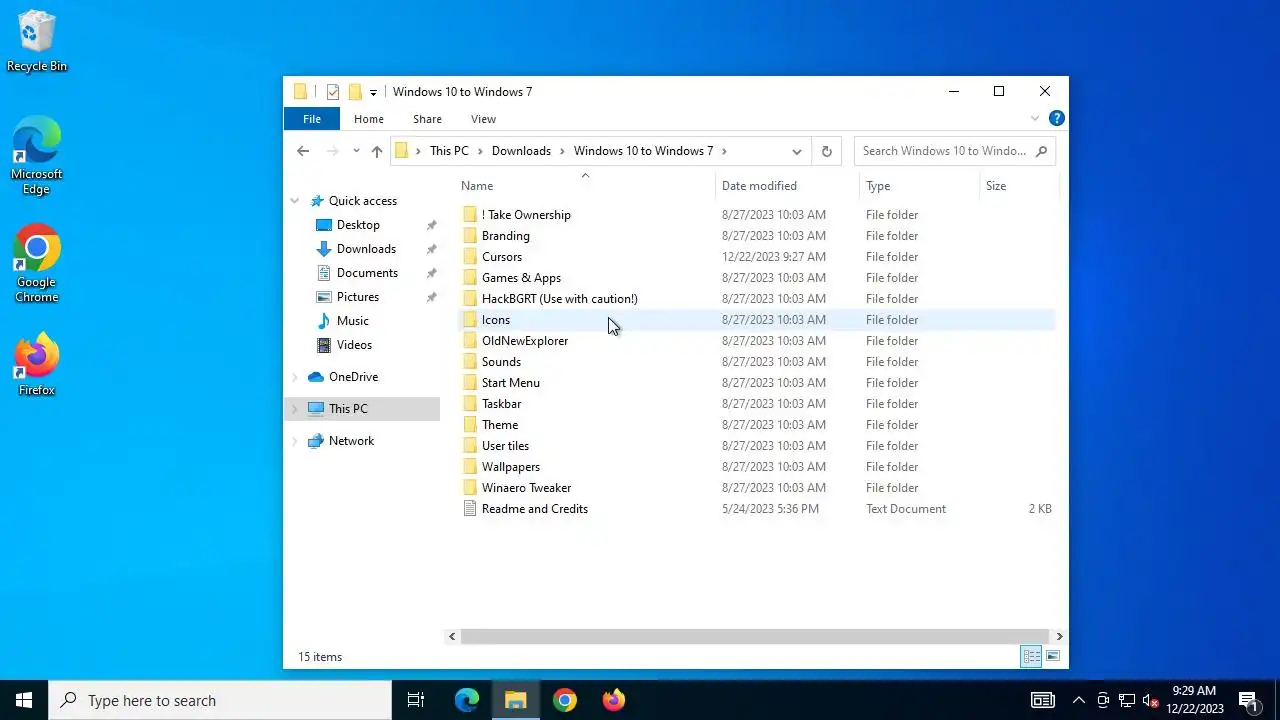Image resolution: width=1280 pixels, height=720 pixels.
Task: Open Task View on the taskbar
Action: point(416,700)
